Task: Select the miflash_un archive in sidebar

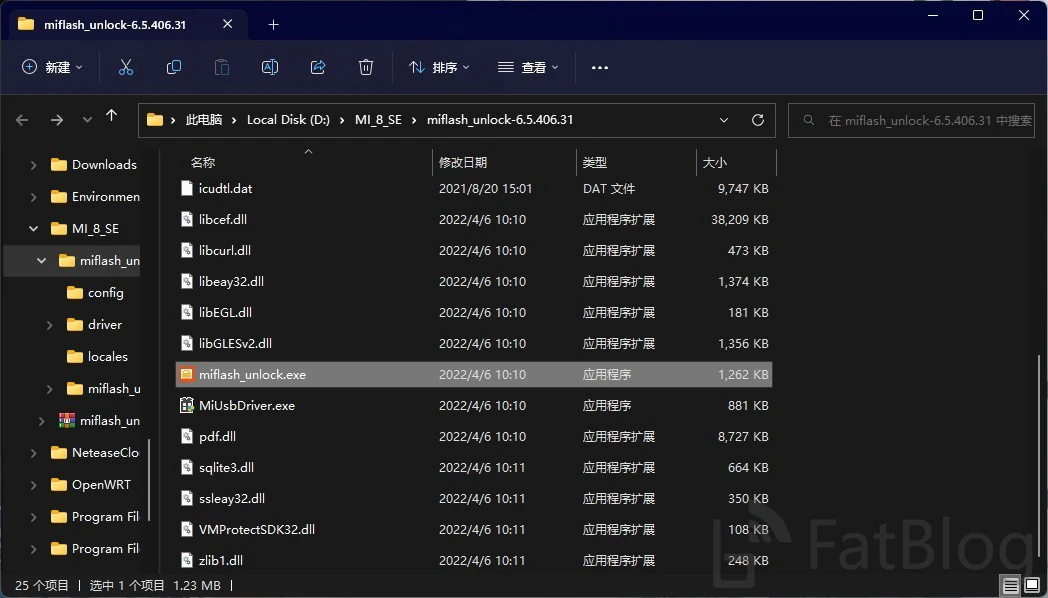Action: click(x=99, y=421)
